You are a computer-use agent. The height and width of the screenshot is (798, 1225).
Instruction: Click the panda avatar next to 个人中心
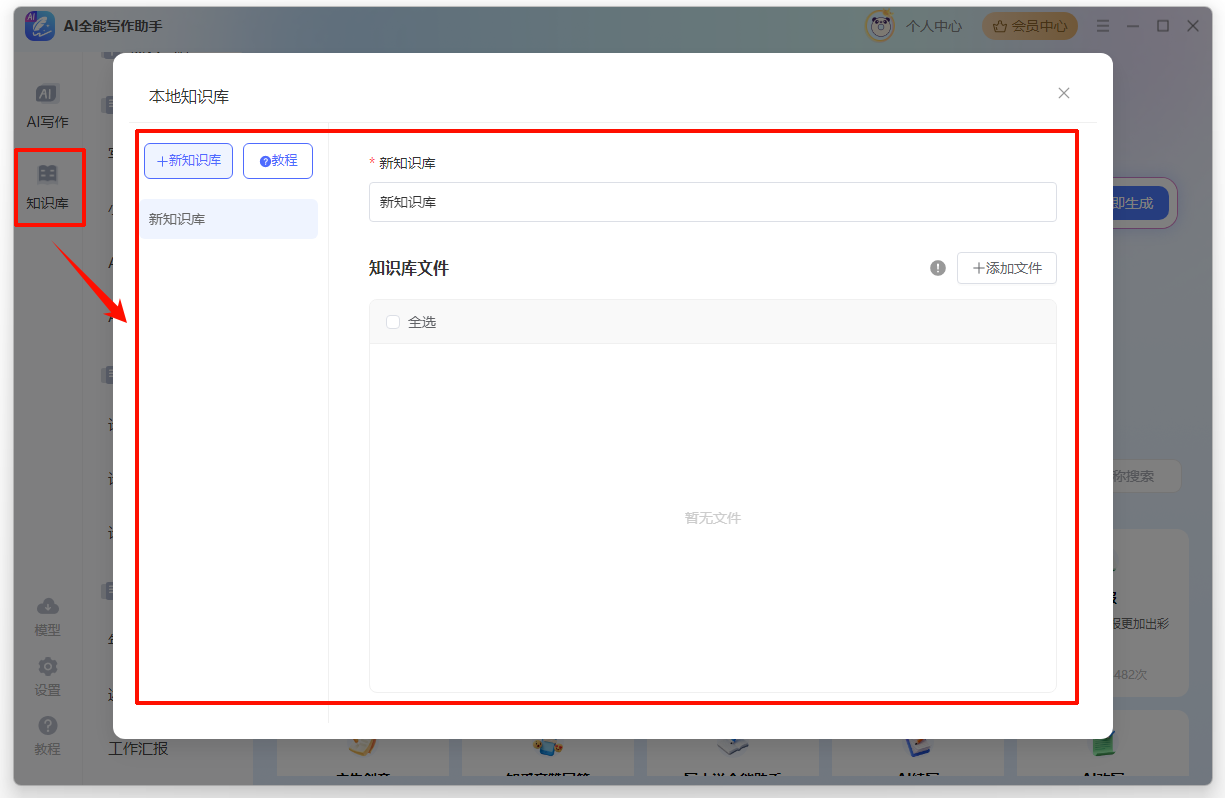click(878, 26)
